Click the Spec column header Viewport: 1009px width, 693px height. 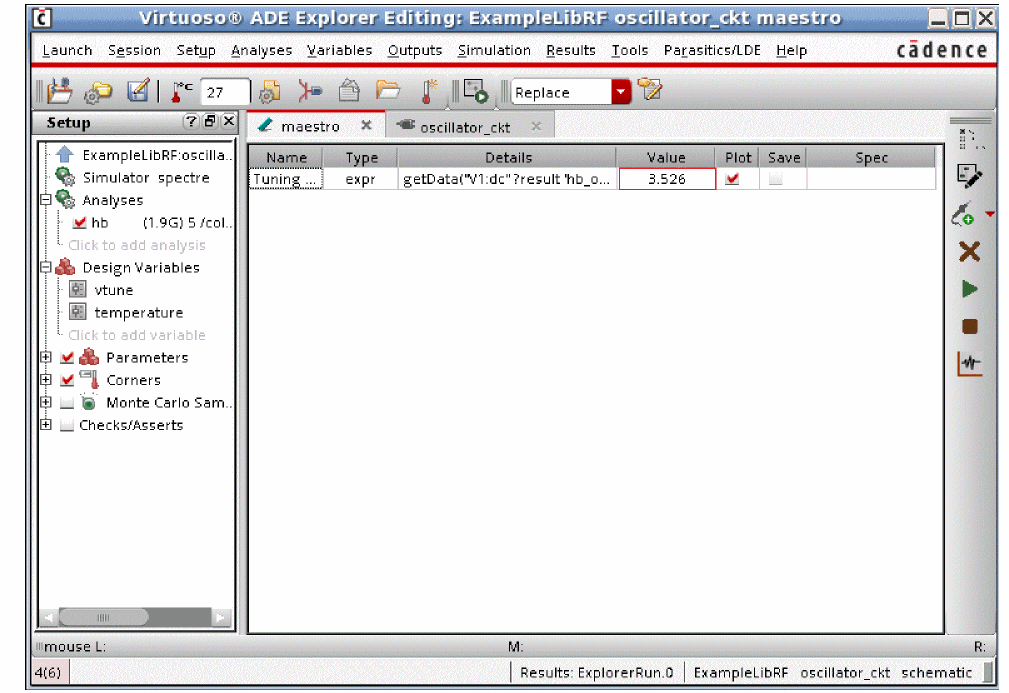871,158
